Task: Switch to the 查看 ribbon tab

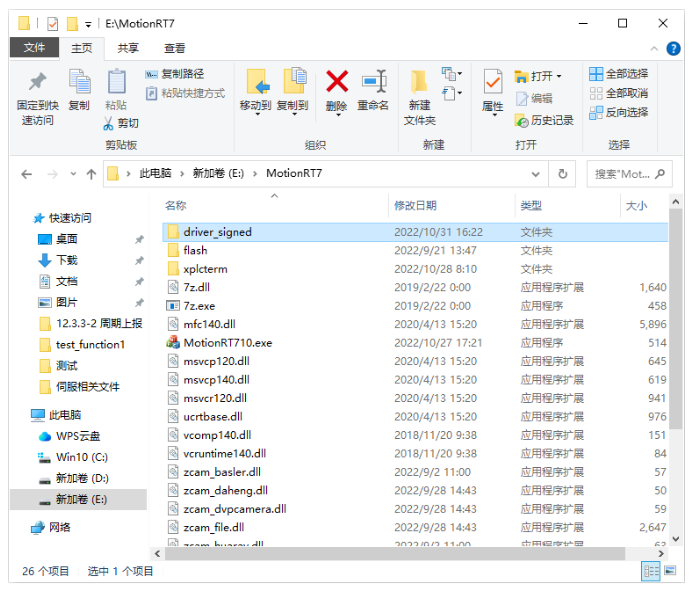Action: coord(175,48)
